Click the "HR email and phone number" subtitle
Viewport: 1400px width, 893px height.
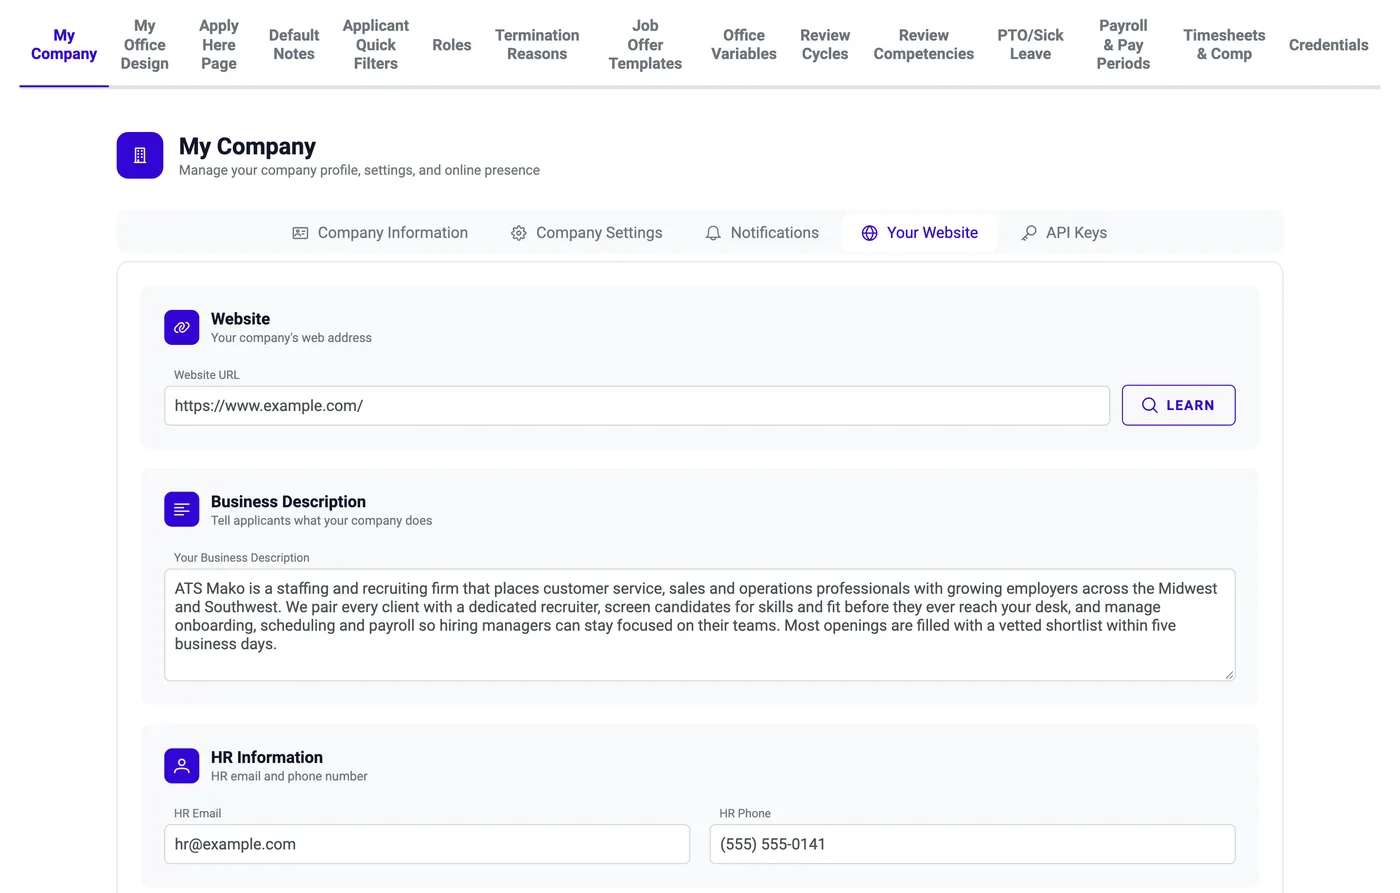(x=289, y=777)
